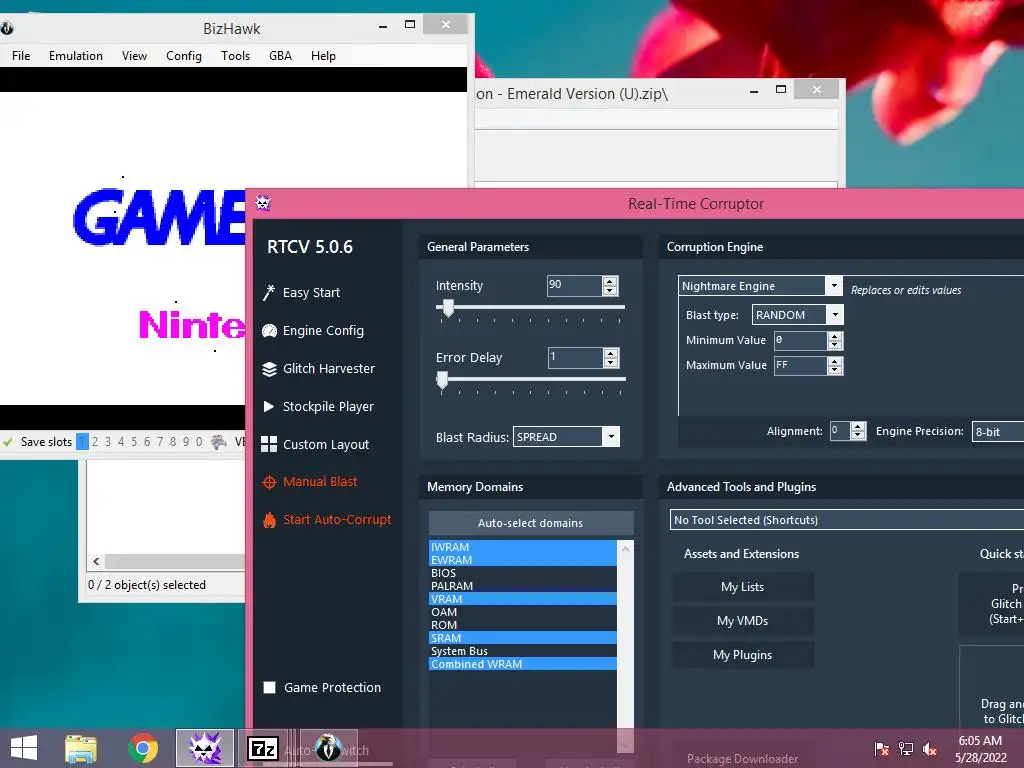The height and width of the screenshot is (768, 1024).
Task: Trigger a Manual Blast
Action: coord(310,482)
